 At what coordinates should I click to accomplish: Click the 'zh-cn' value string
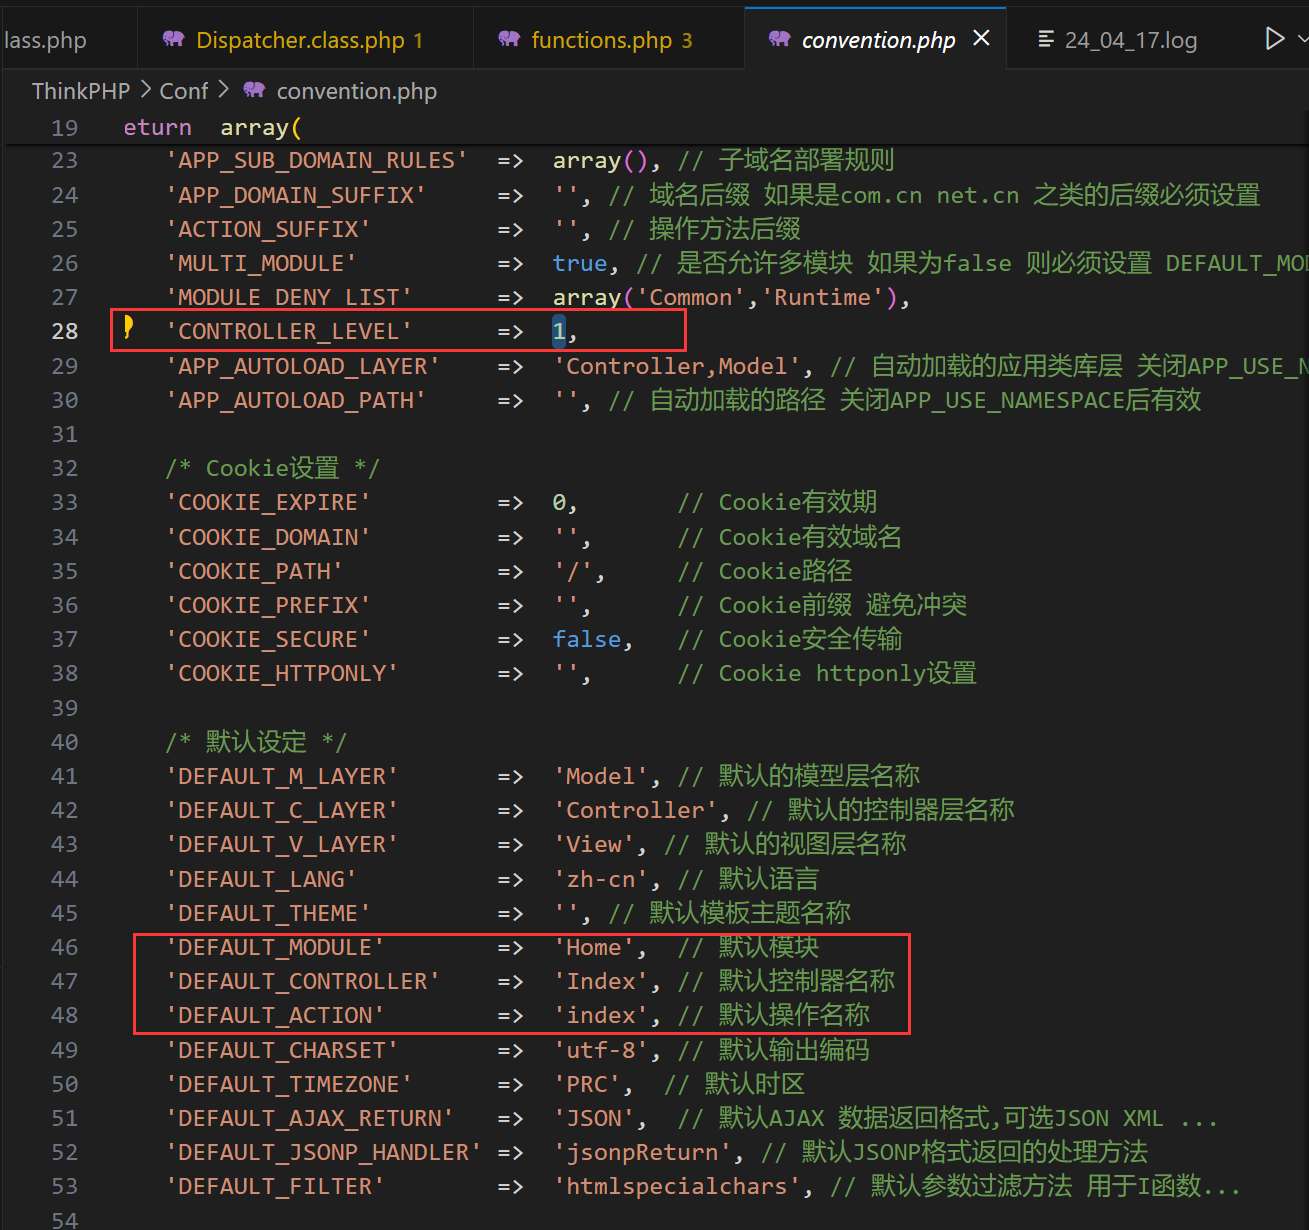[601, 879]
